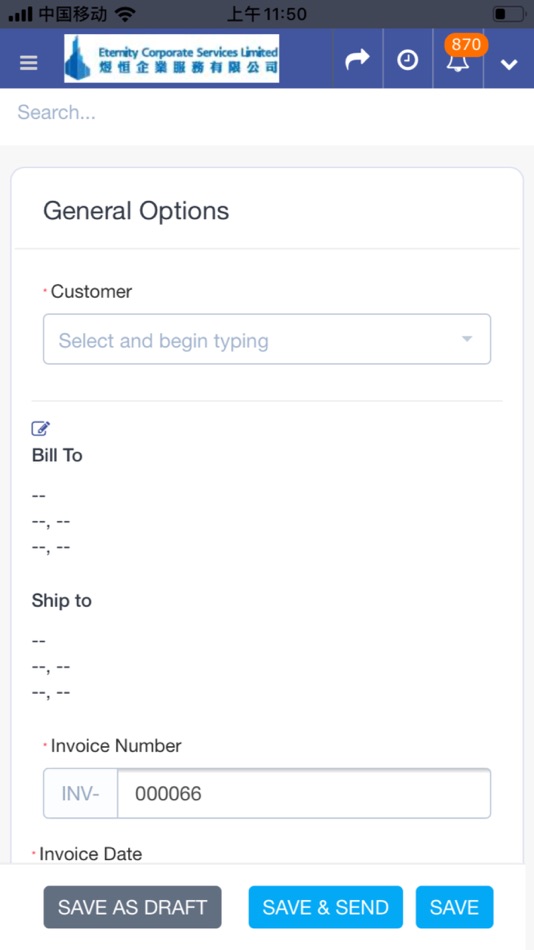Open the hamburger menu
Screen dimensions: 534x950
click(x=28, y=62)
